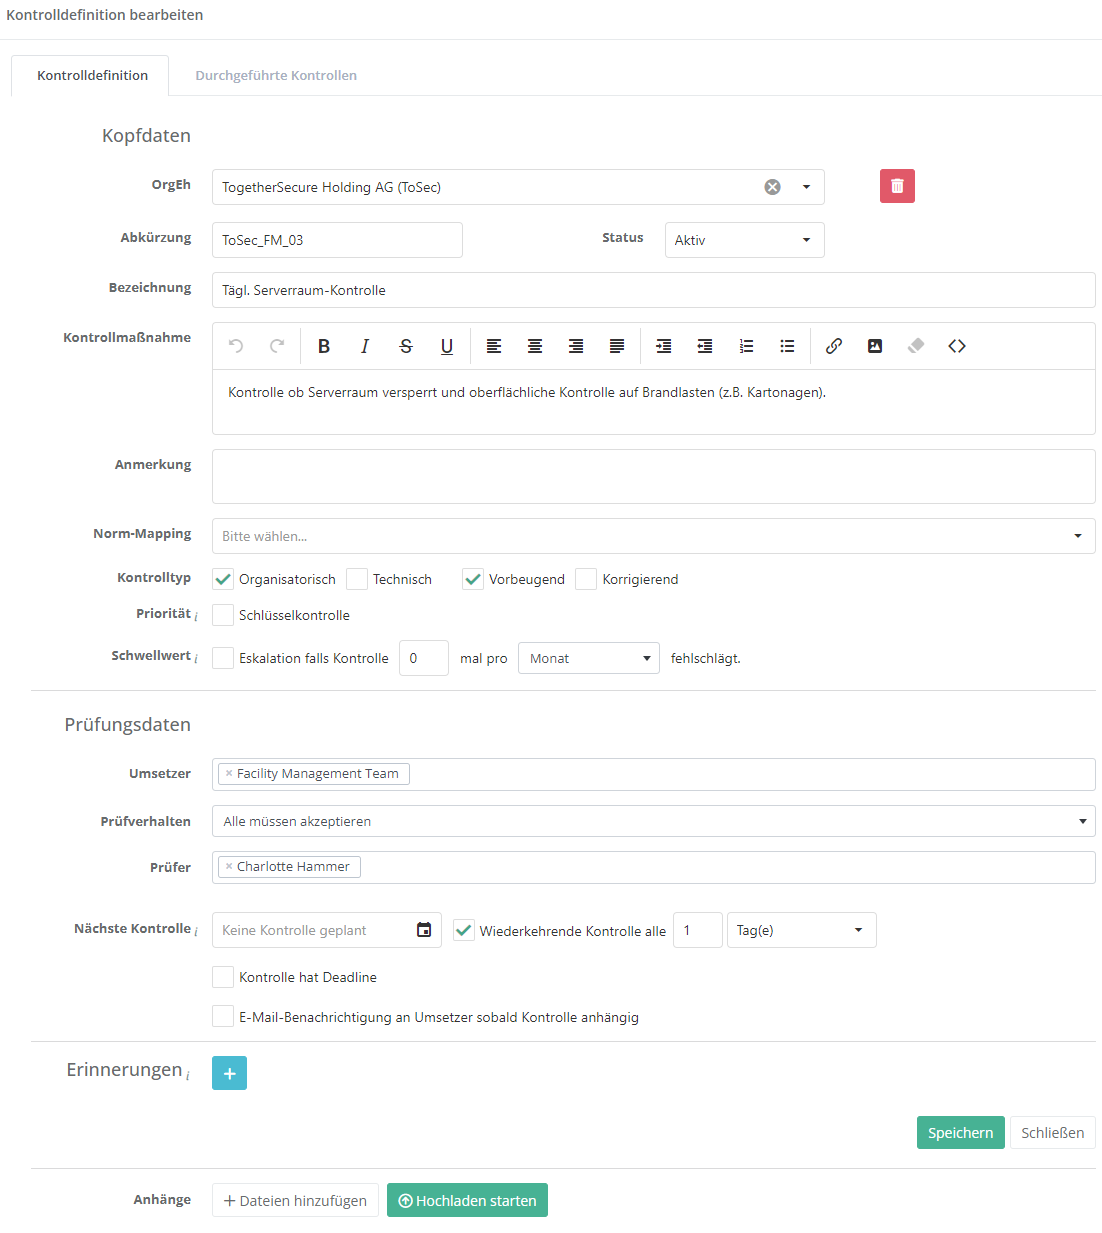The width and height of the screenshot is (1102, 1233).
Task: Switch to Durchgeführte Kontrollen tab
Action: (276, 75)
